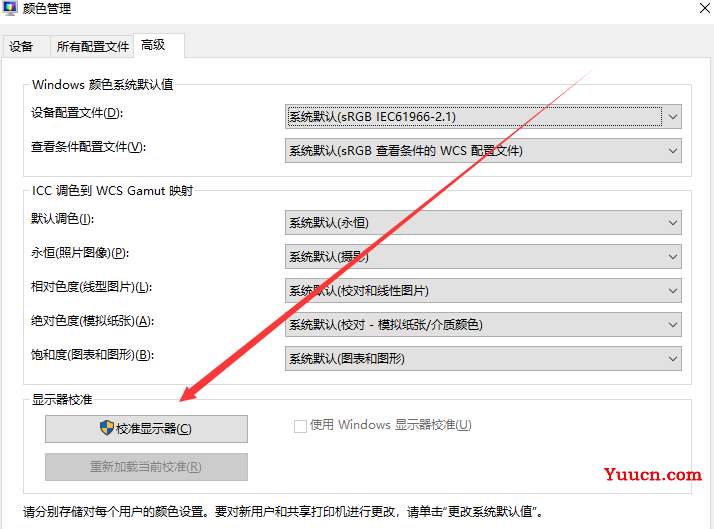Open the 默认调色 dropdown showing 永恒
Image resolution: width=714 pixels, height=529 pixels.
[x=483, y=223]
